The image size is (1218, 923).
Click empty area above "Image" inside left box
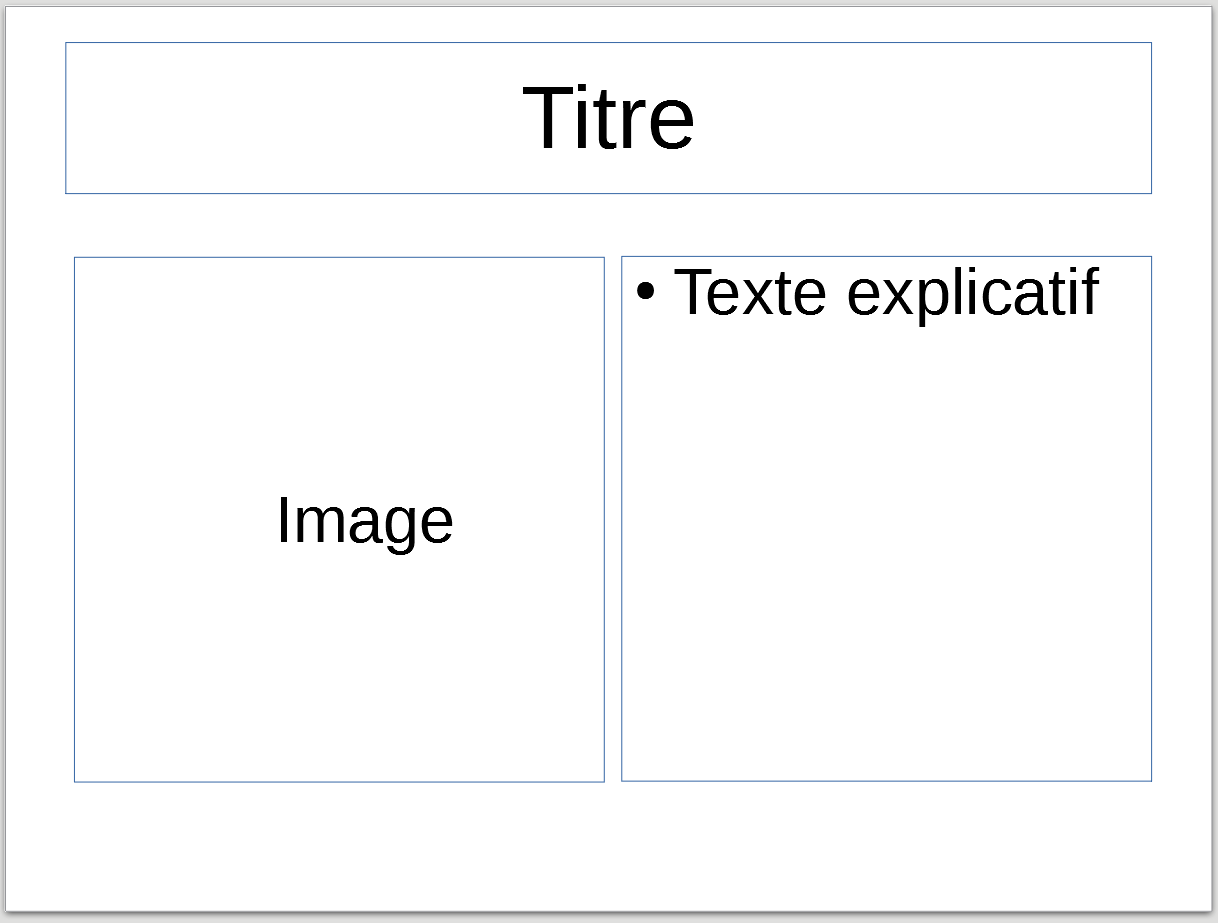coord(339,370)
